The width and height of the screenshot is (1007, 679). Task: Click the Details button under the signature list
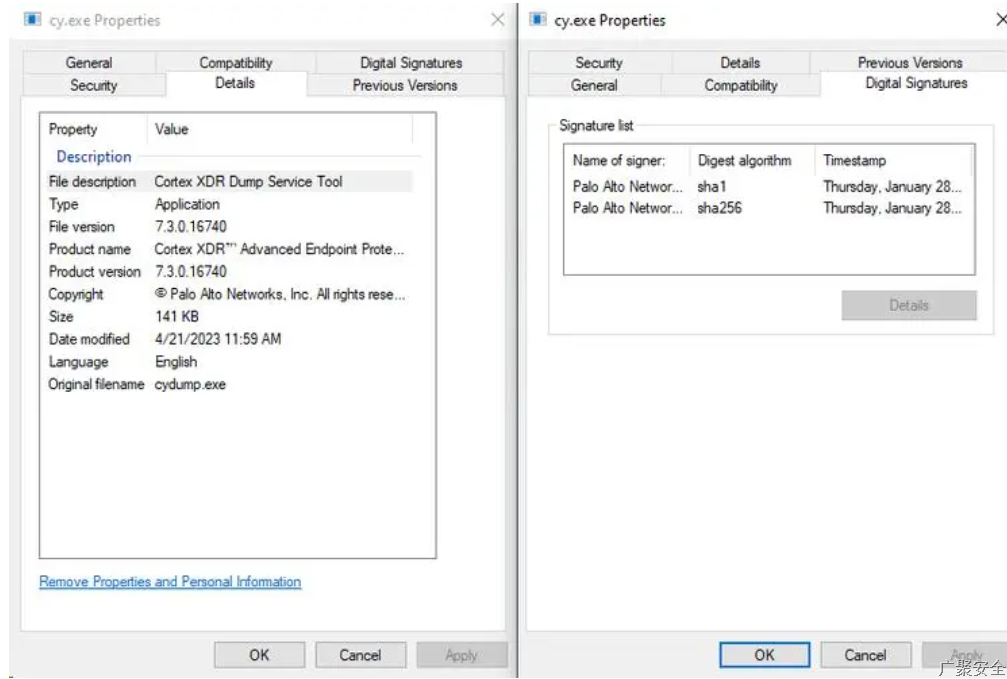click(x=909, y=305)
